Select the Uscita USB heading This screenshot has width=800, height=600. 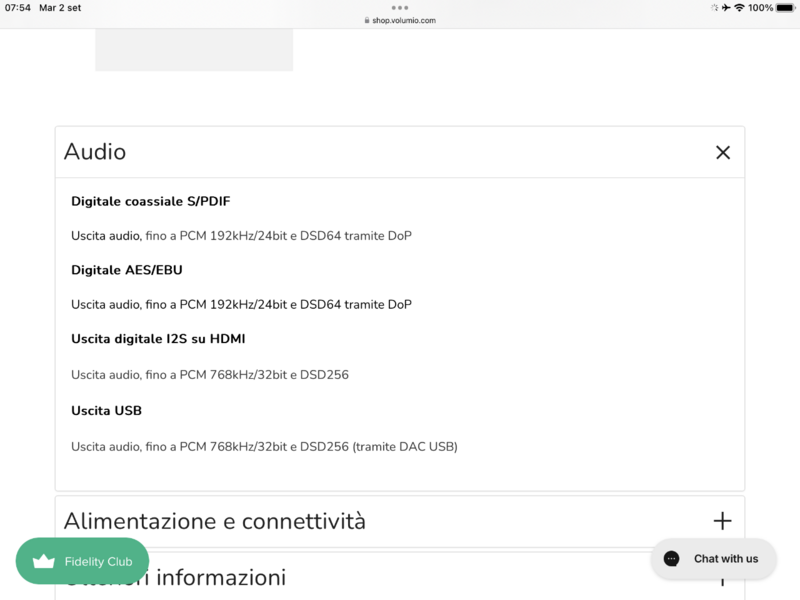[x=106, y=410]
